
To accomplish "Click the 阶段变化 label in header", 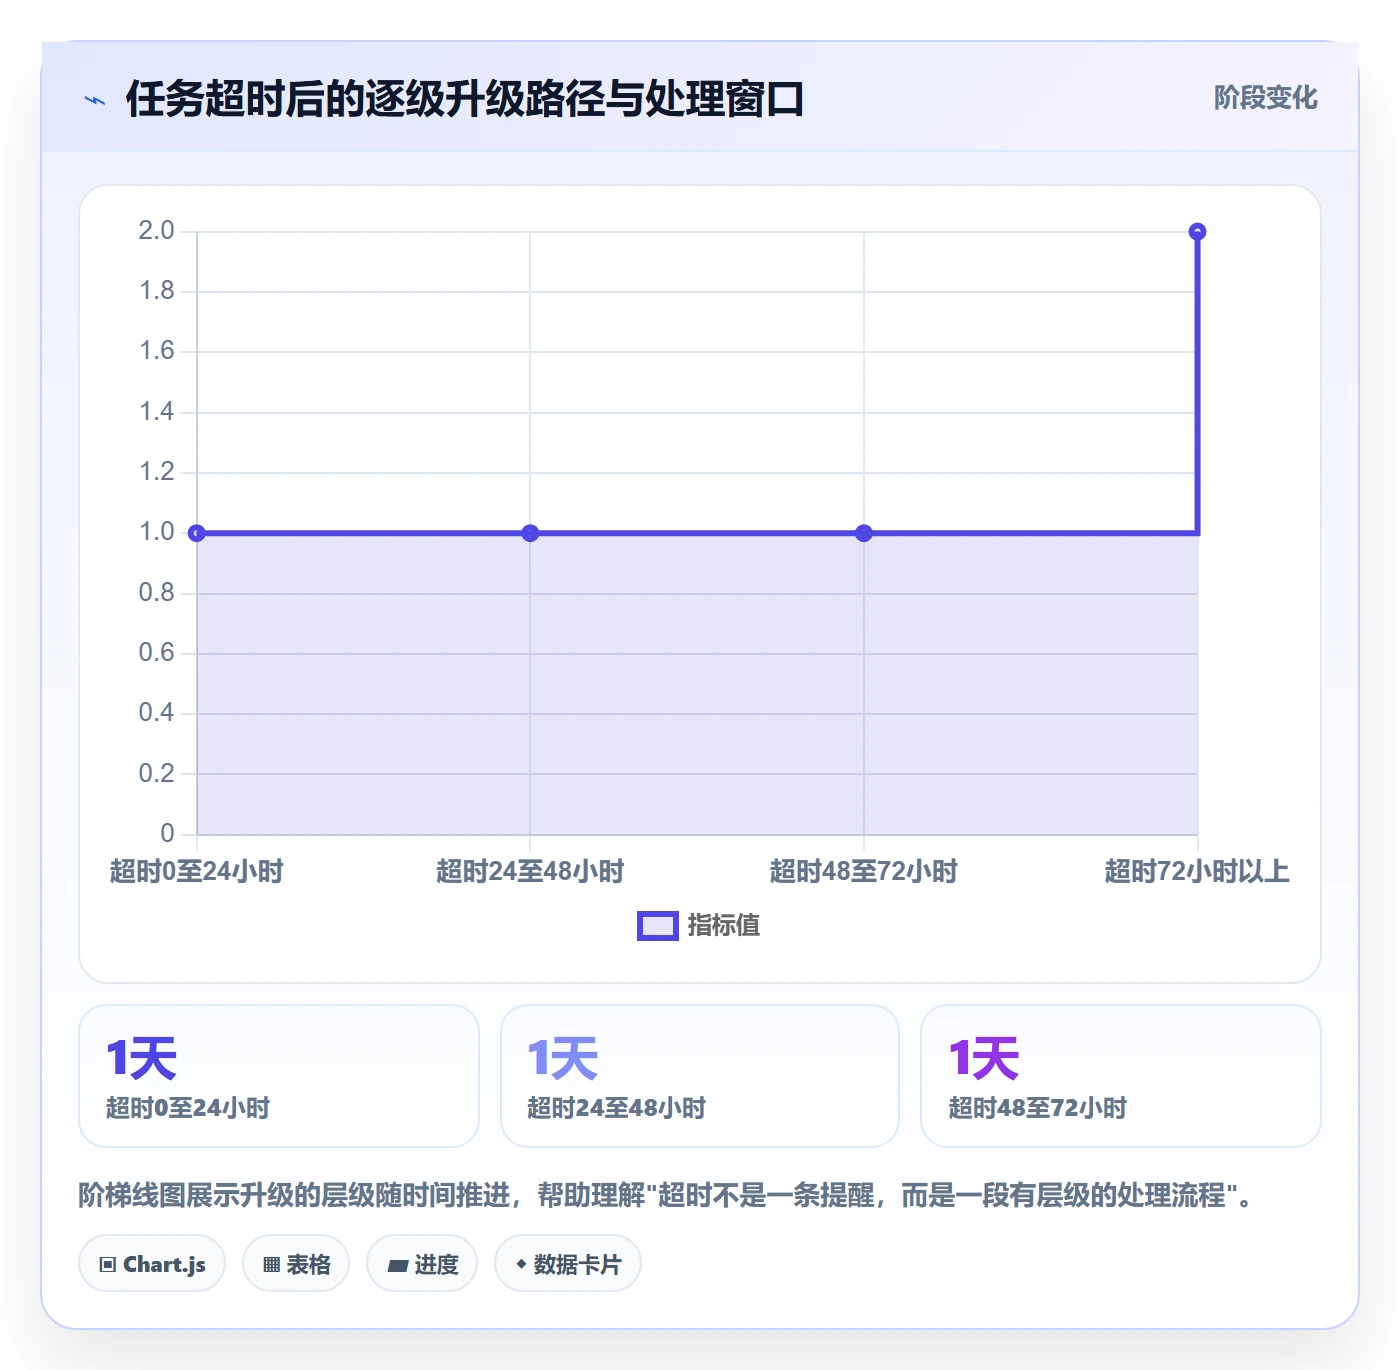I will 1265,98.
